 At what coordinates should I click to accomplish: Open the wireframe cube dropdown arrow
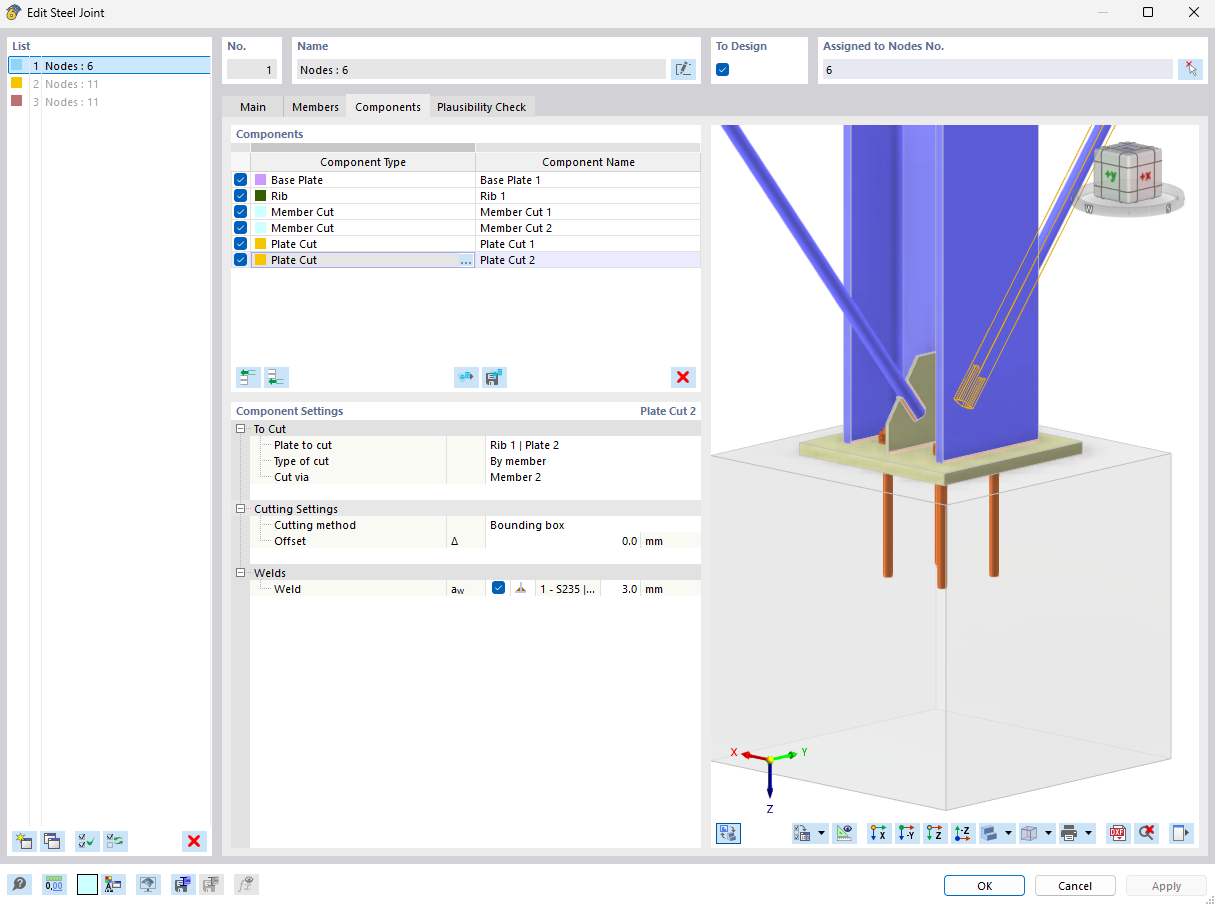(x=1048, y=832)
